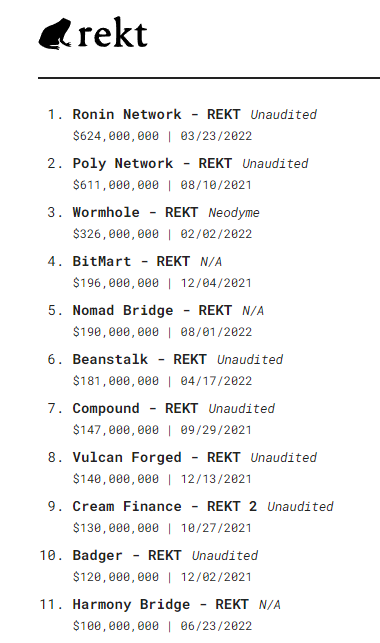Viewport: 380px width, 643px height.
Task: Click the rekt wordmark text
Action: pos(112,32)
